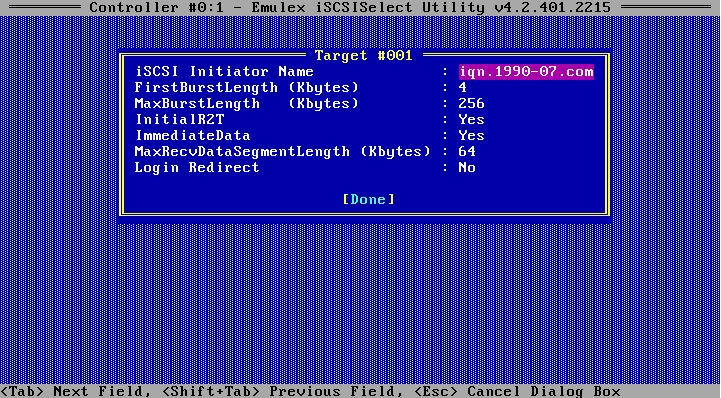Select MaxRecvDataSegmentLength value 64
This screenshot has height=398, width=721.
point(467,151)
